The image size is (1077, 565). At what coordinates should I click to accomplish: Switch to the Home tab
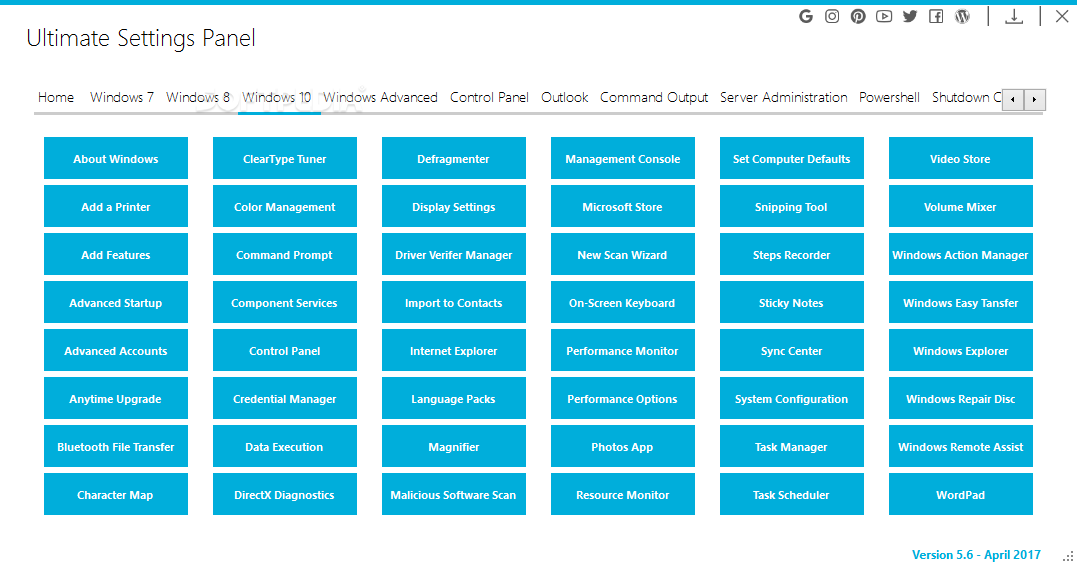(x=56, y=97)
